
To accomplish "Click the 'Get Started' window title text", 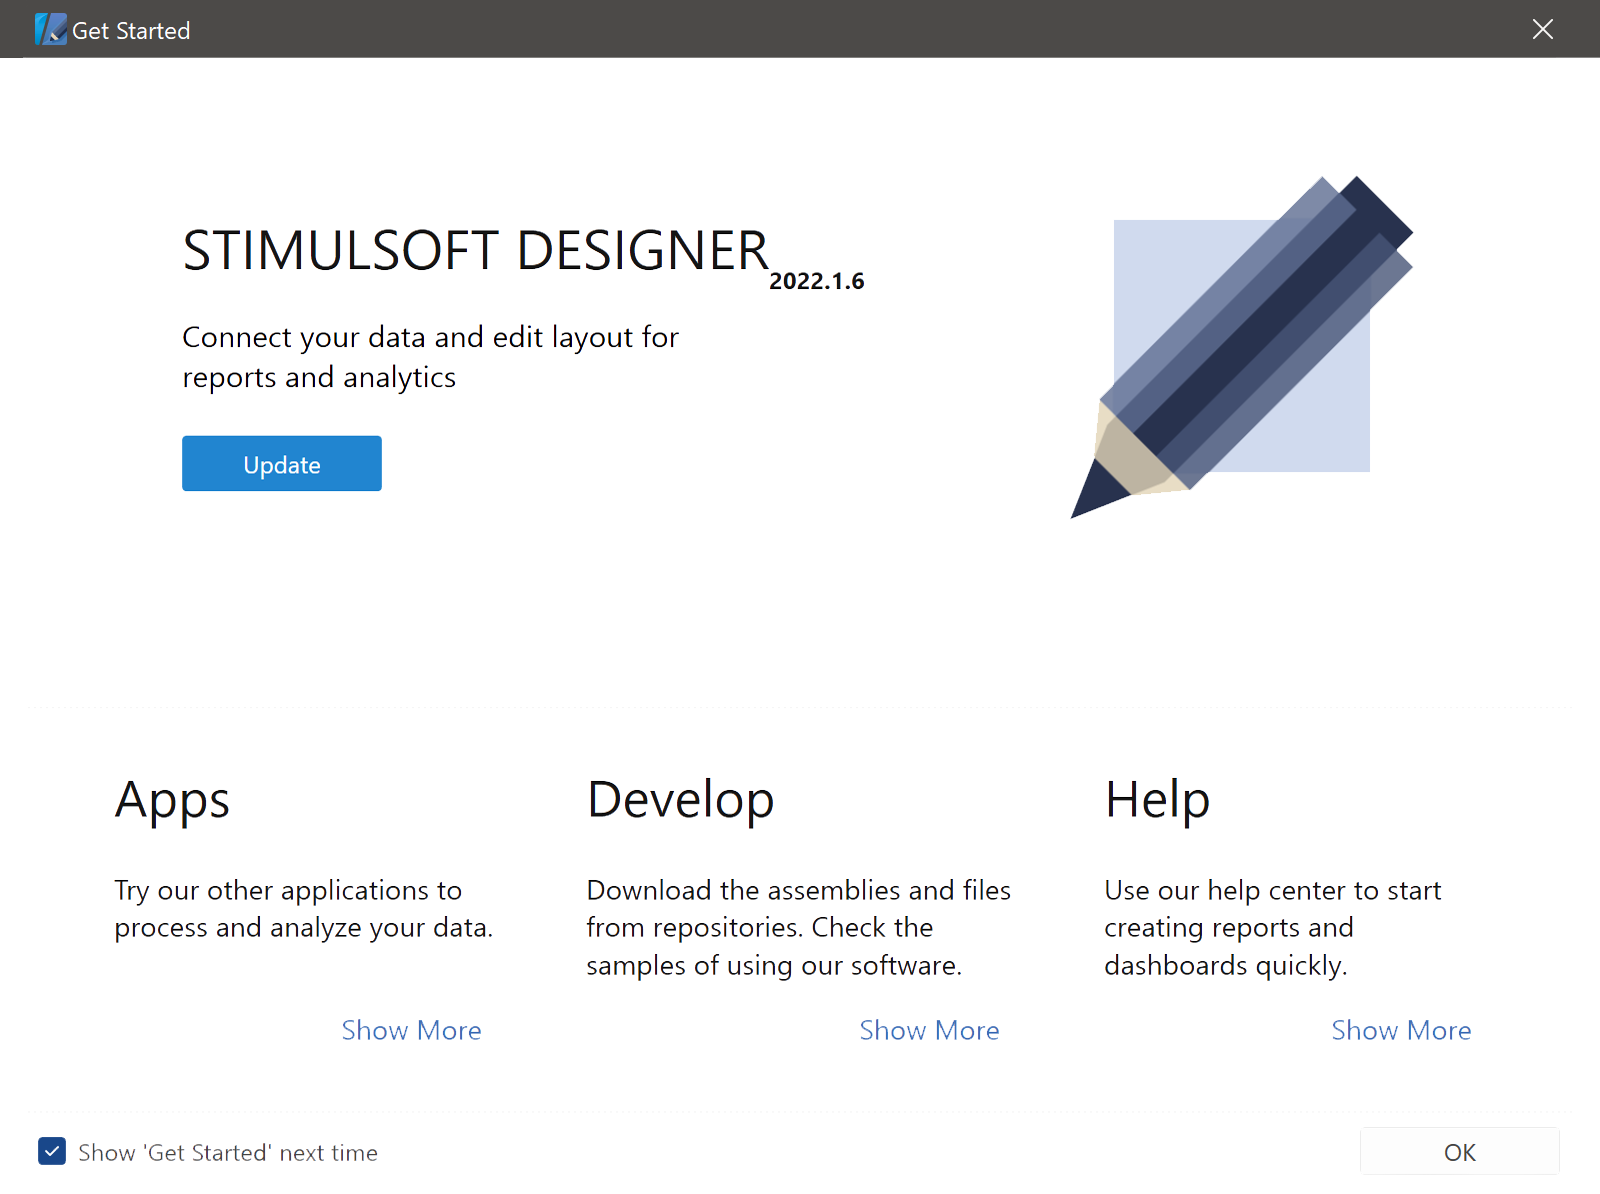I will [131, 31].
